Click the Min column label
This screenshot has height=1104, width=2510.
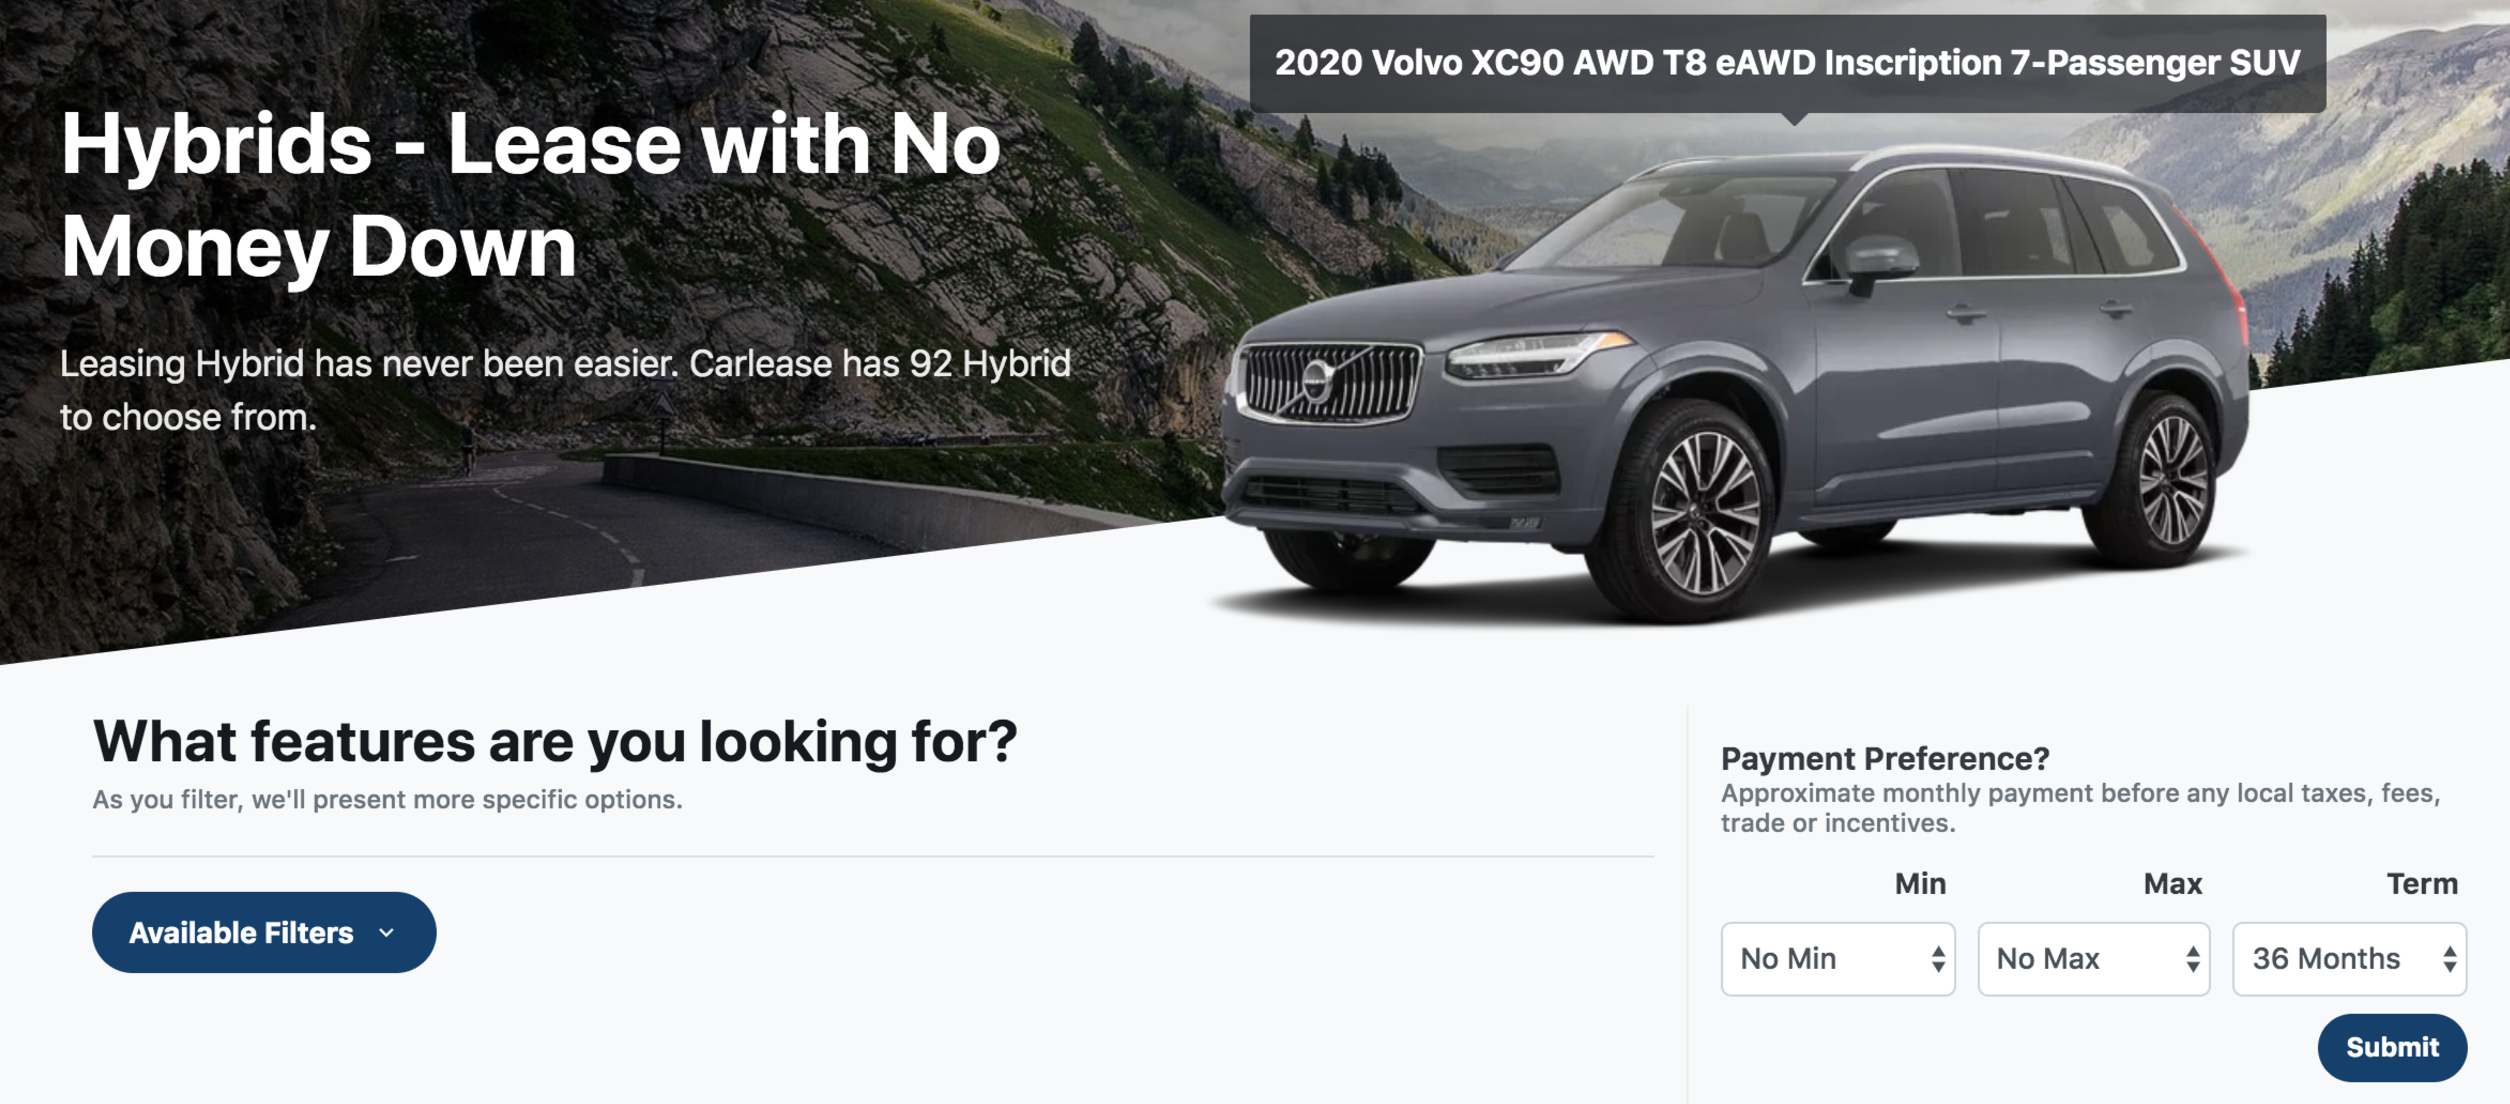point(1920,883)
